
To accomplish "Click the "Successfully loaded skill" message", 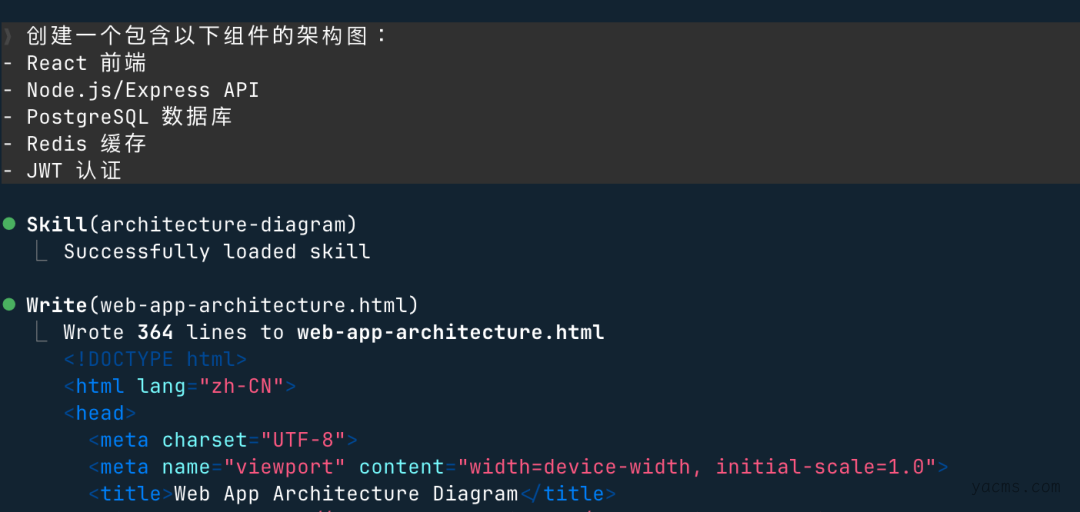I will pyautogui.click(x=217, y=251).
